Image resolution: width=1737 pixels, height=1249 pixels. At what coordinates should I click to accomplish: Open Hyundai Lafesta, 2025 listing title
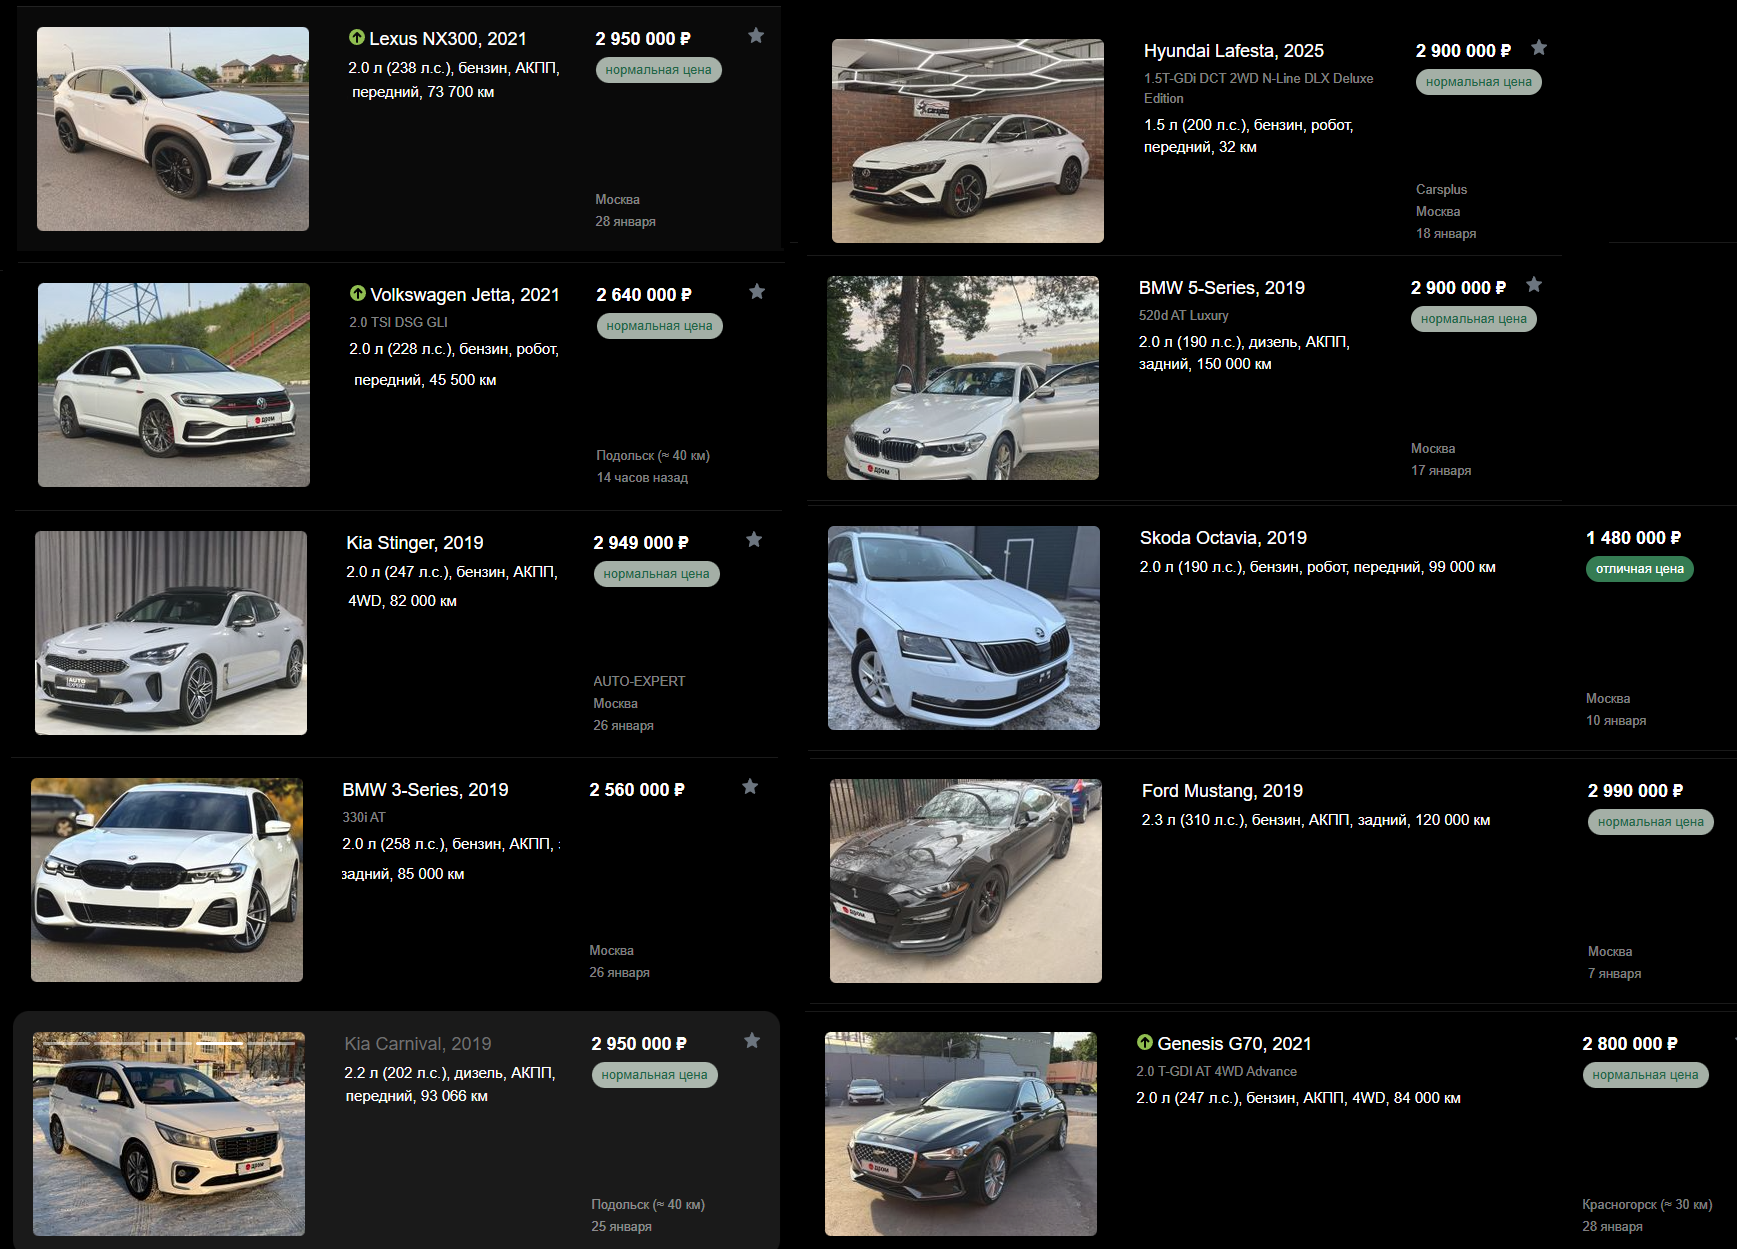click(1234, 51)
